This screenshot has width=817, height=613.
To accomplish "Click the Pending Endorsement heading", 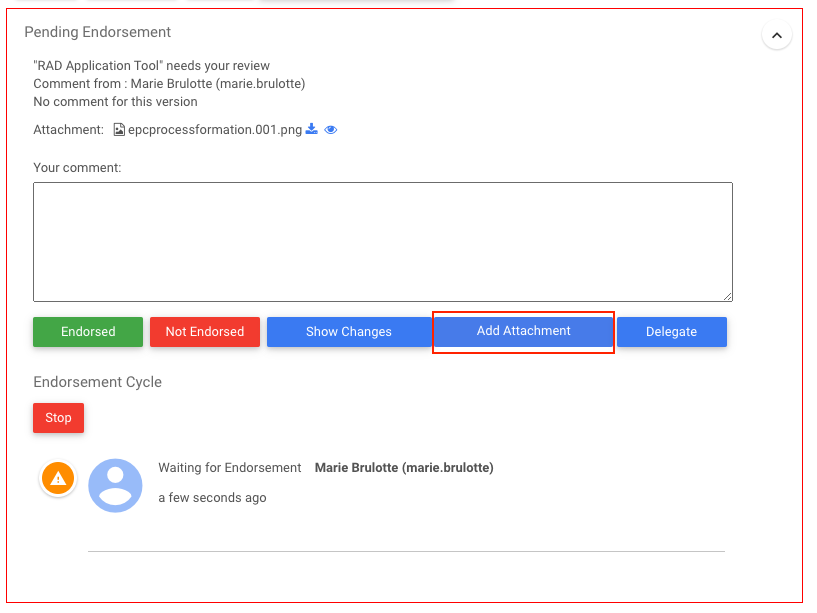I will (x=97, y=33).
